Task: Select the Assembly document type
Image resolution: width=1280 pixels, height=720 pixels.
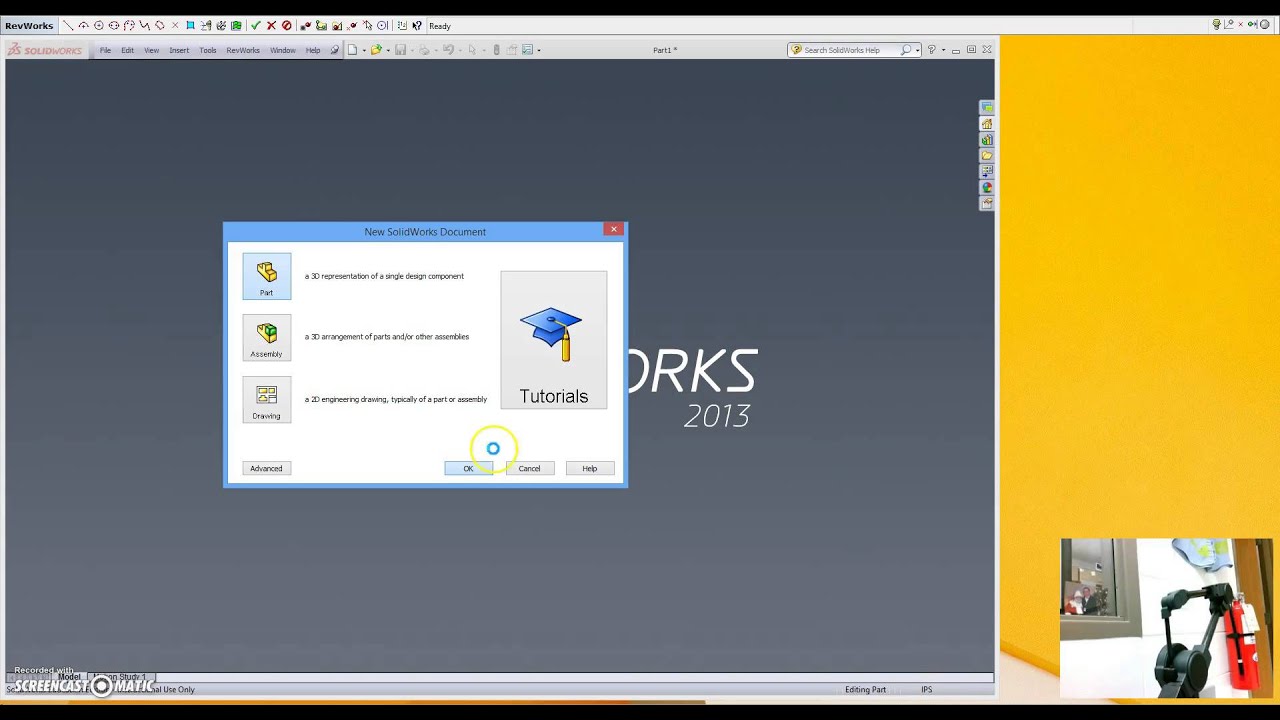Action: pyautogui.click(x=266, y=338)
